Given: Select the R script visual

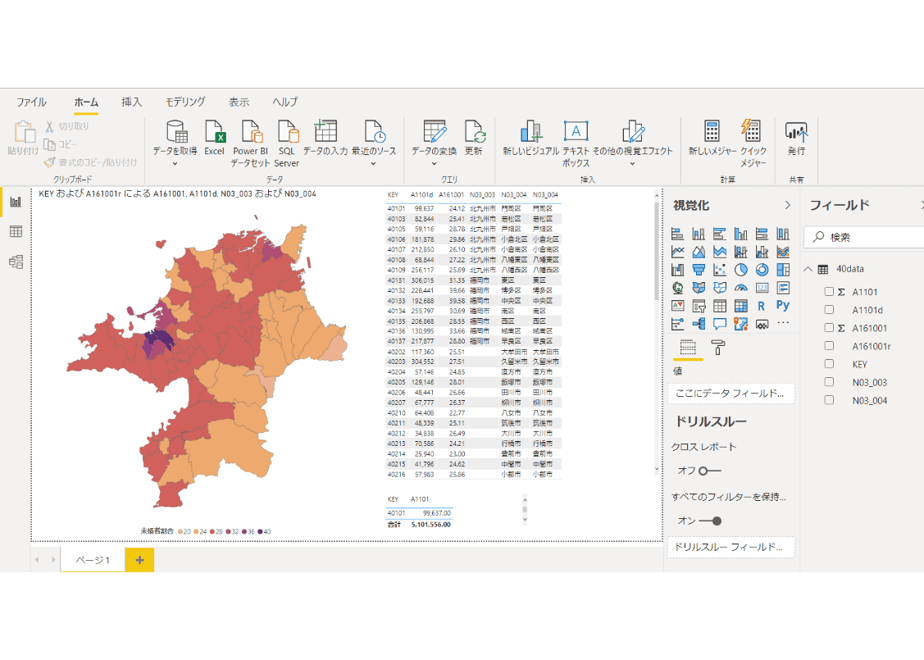Looking at the screenshot, I should click(x=762, y=306).
